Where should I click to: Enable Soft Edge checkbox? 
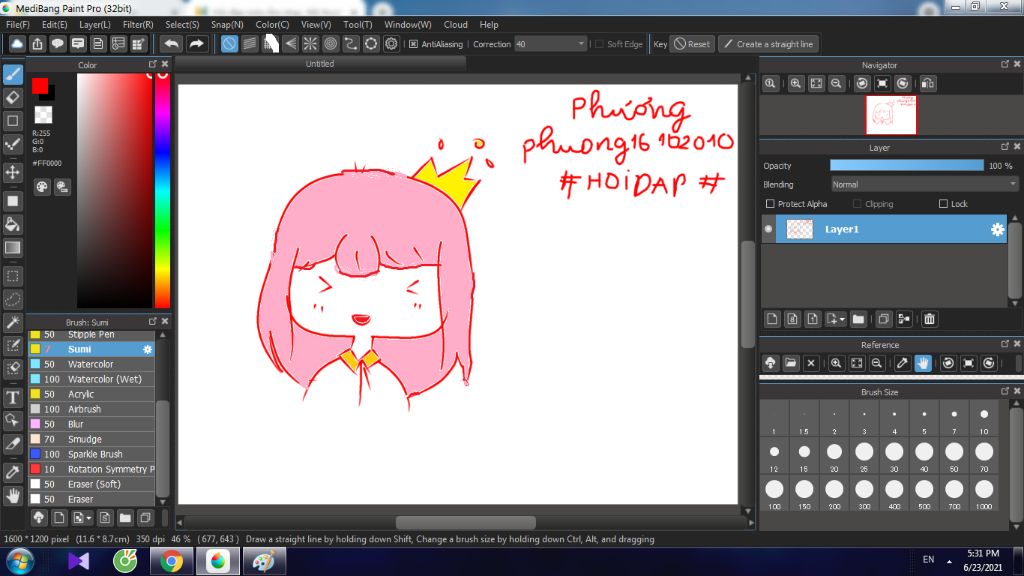600,44
